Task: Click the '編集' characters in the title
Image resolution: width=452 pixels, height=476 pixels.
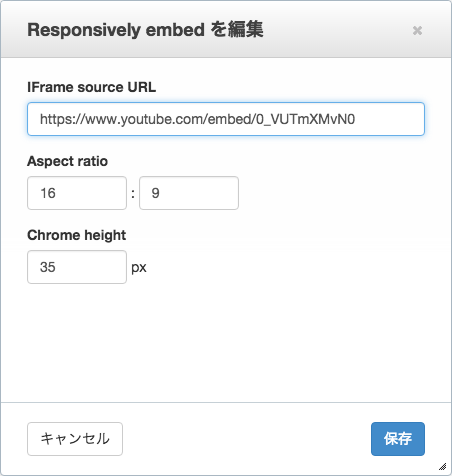Action: tap(246, 30)
